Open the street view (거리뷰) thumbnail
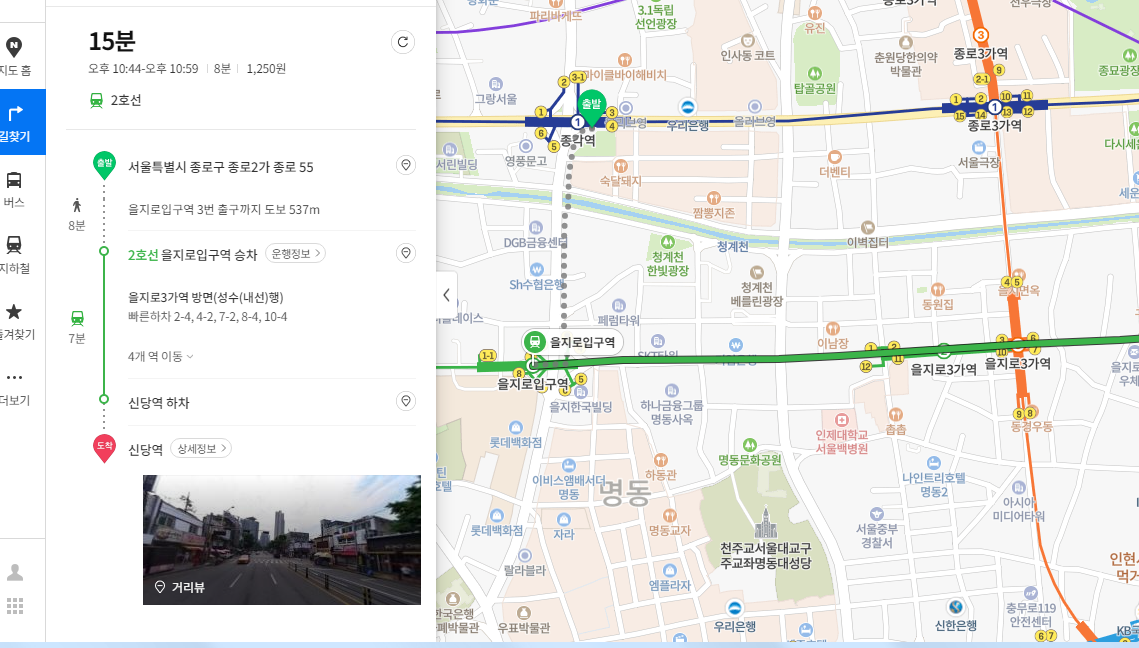1139x648 pixels. (x=282, y=540)
